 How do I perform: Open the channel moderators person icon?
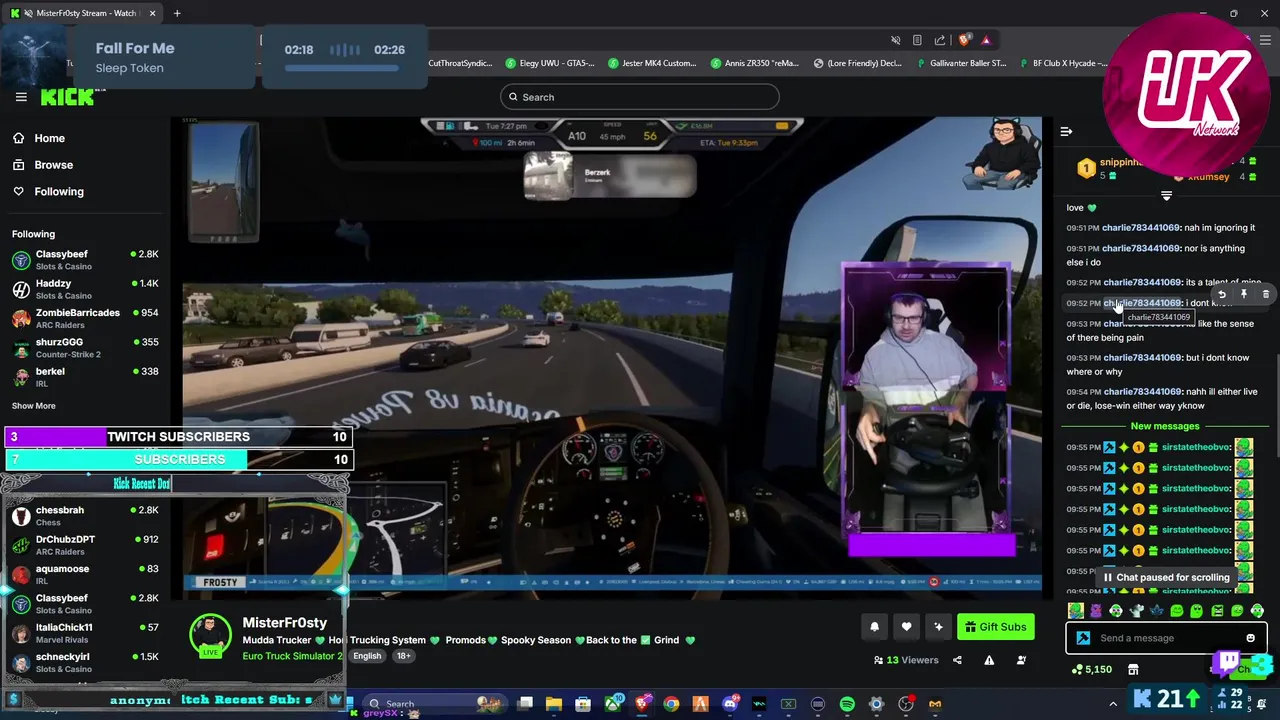coord(1021,660)
